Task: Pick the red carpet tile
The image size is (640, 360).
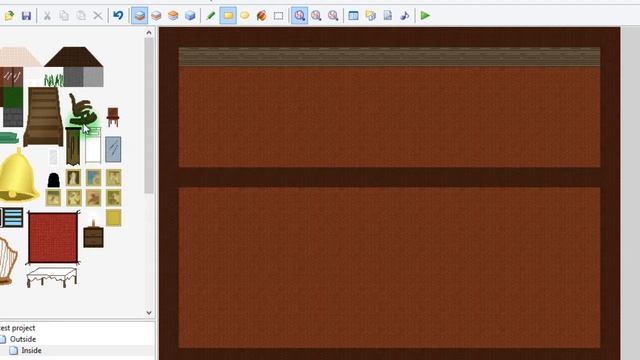Action: coord(53,238)
